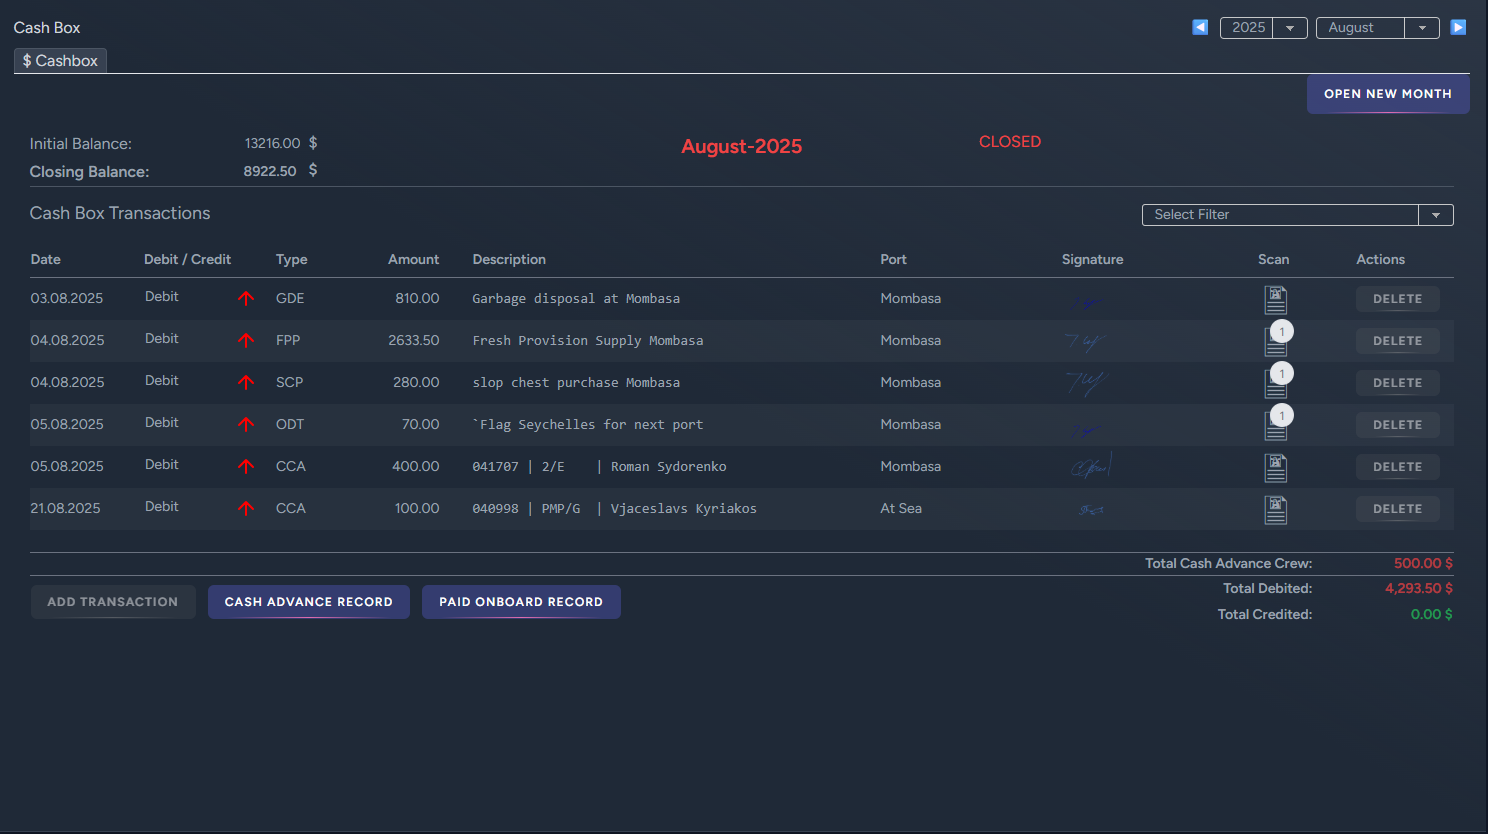Click the red debit arrow on the GDE row

pos(246,298)
